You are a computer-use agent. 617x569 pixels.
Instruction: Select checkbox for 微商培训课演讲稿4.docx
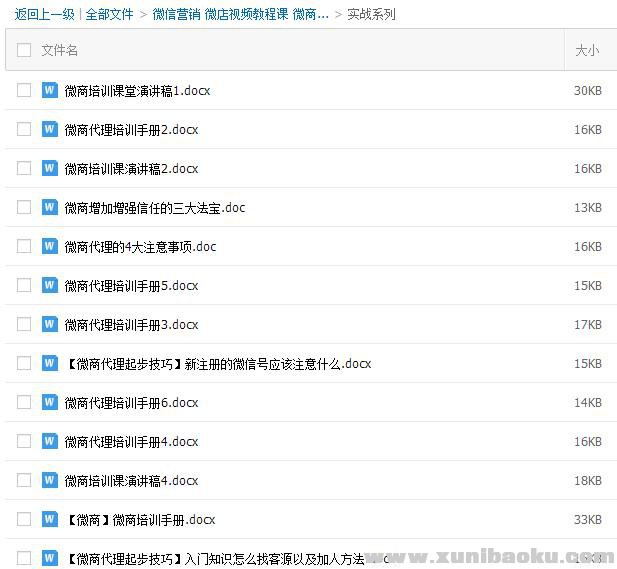[x=24, y=480]
